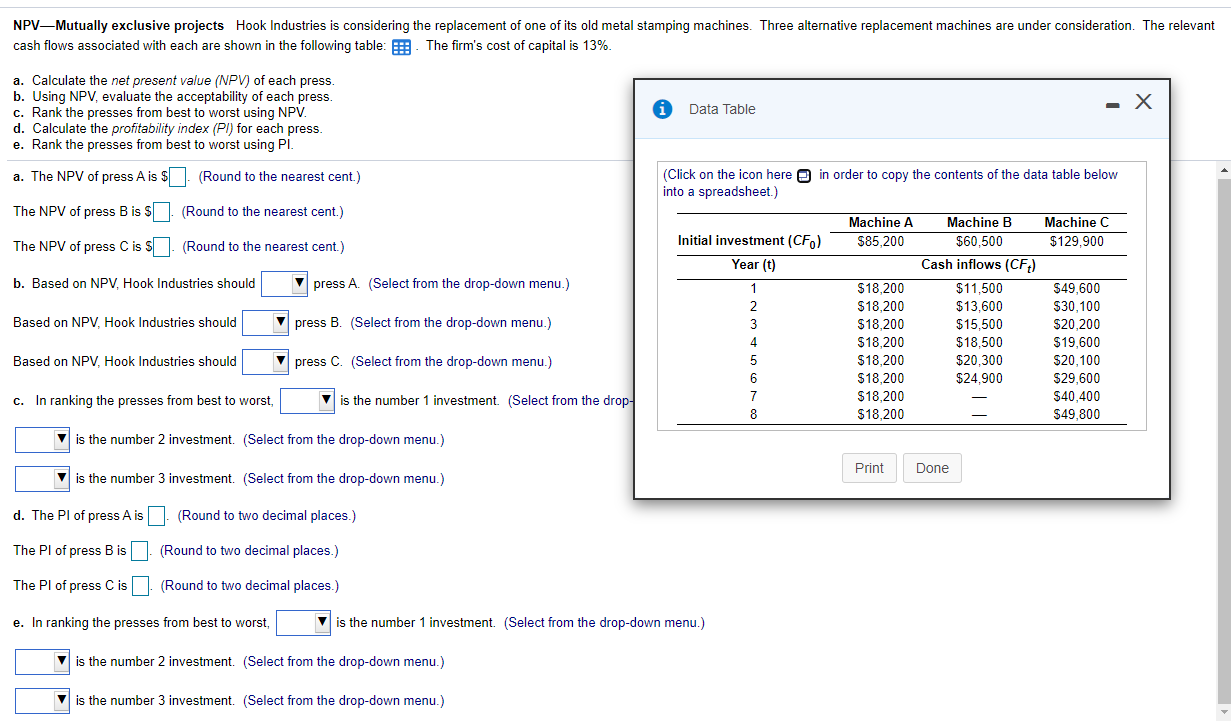Click the Machine B column header
The height and width of the screenshot is (721, 1231).
click(979, 223)
